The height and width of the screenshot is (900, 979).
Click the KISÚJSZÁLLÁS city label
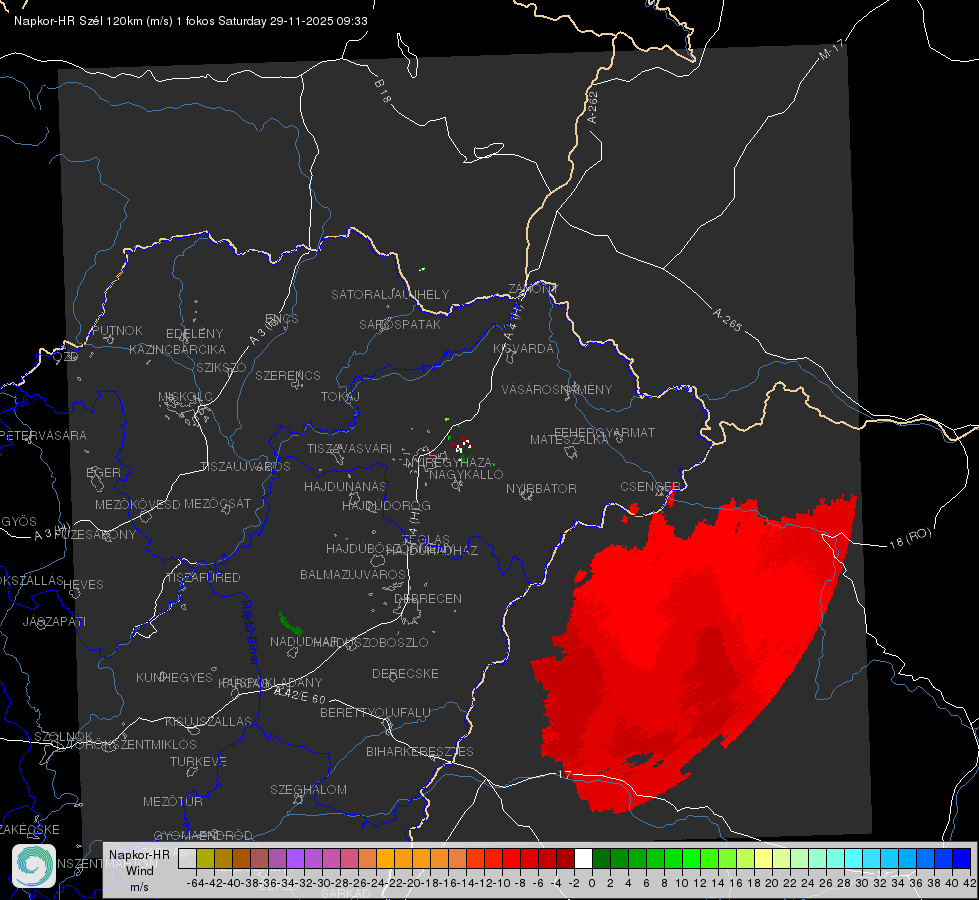[x=209, y=722]
